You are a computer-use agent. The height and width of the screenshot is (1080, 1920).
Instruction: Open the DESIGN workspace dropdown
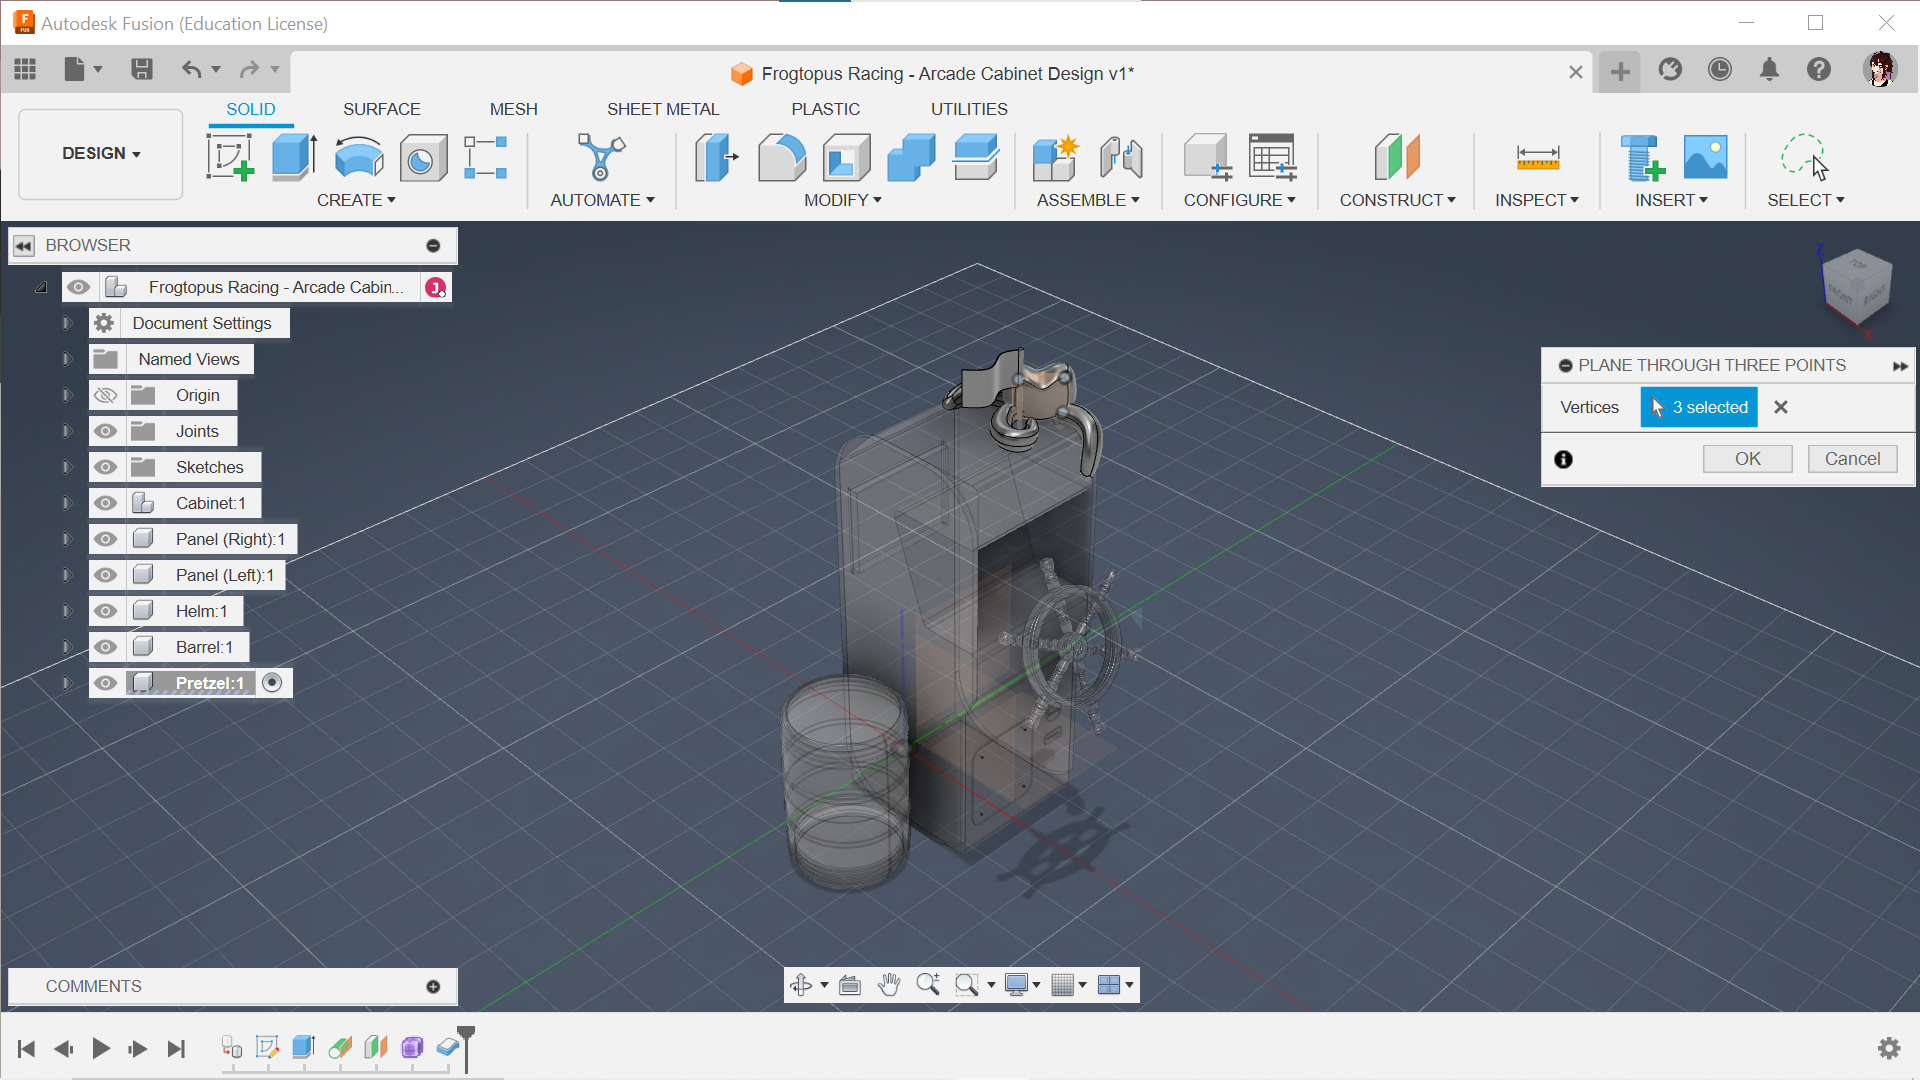pos(101,154)
